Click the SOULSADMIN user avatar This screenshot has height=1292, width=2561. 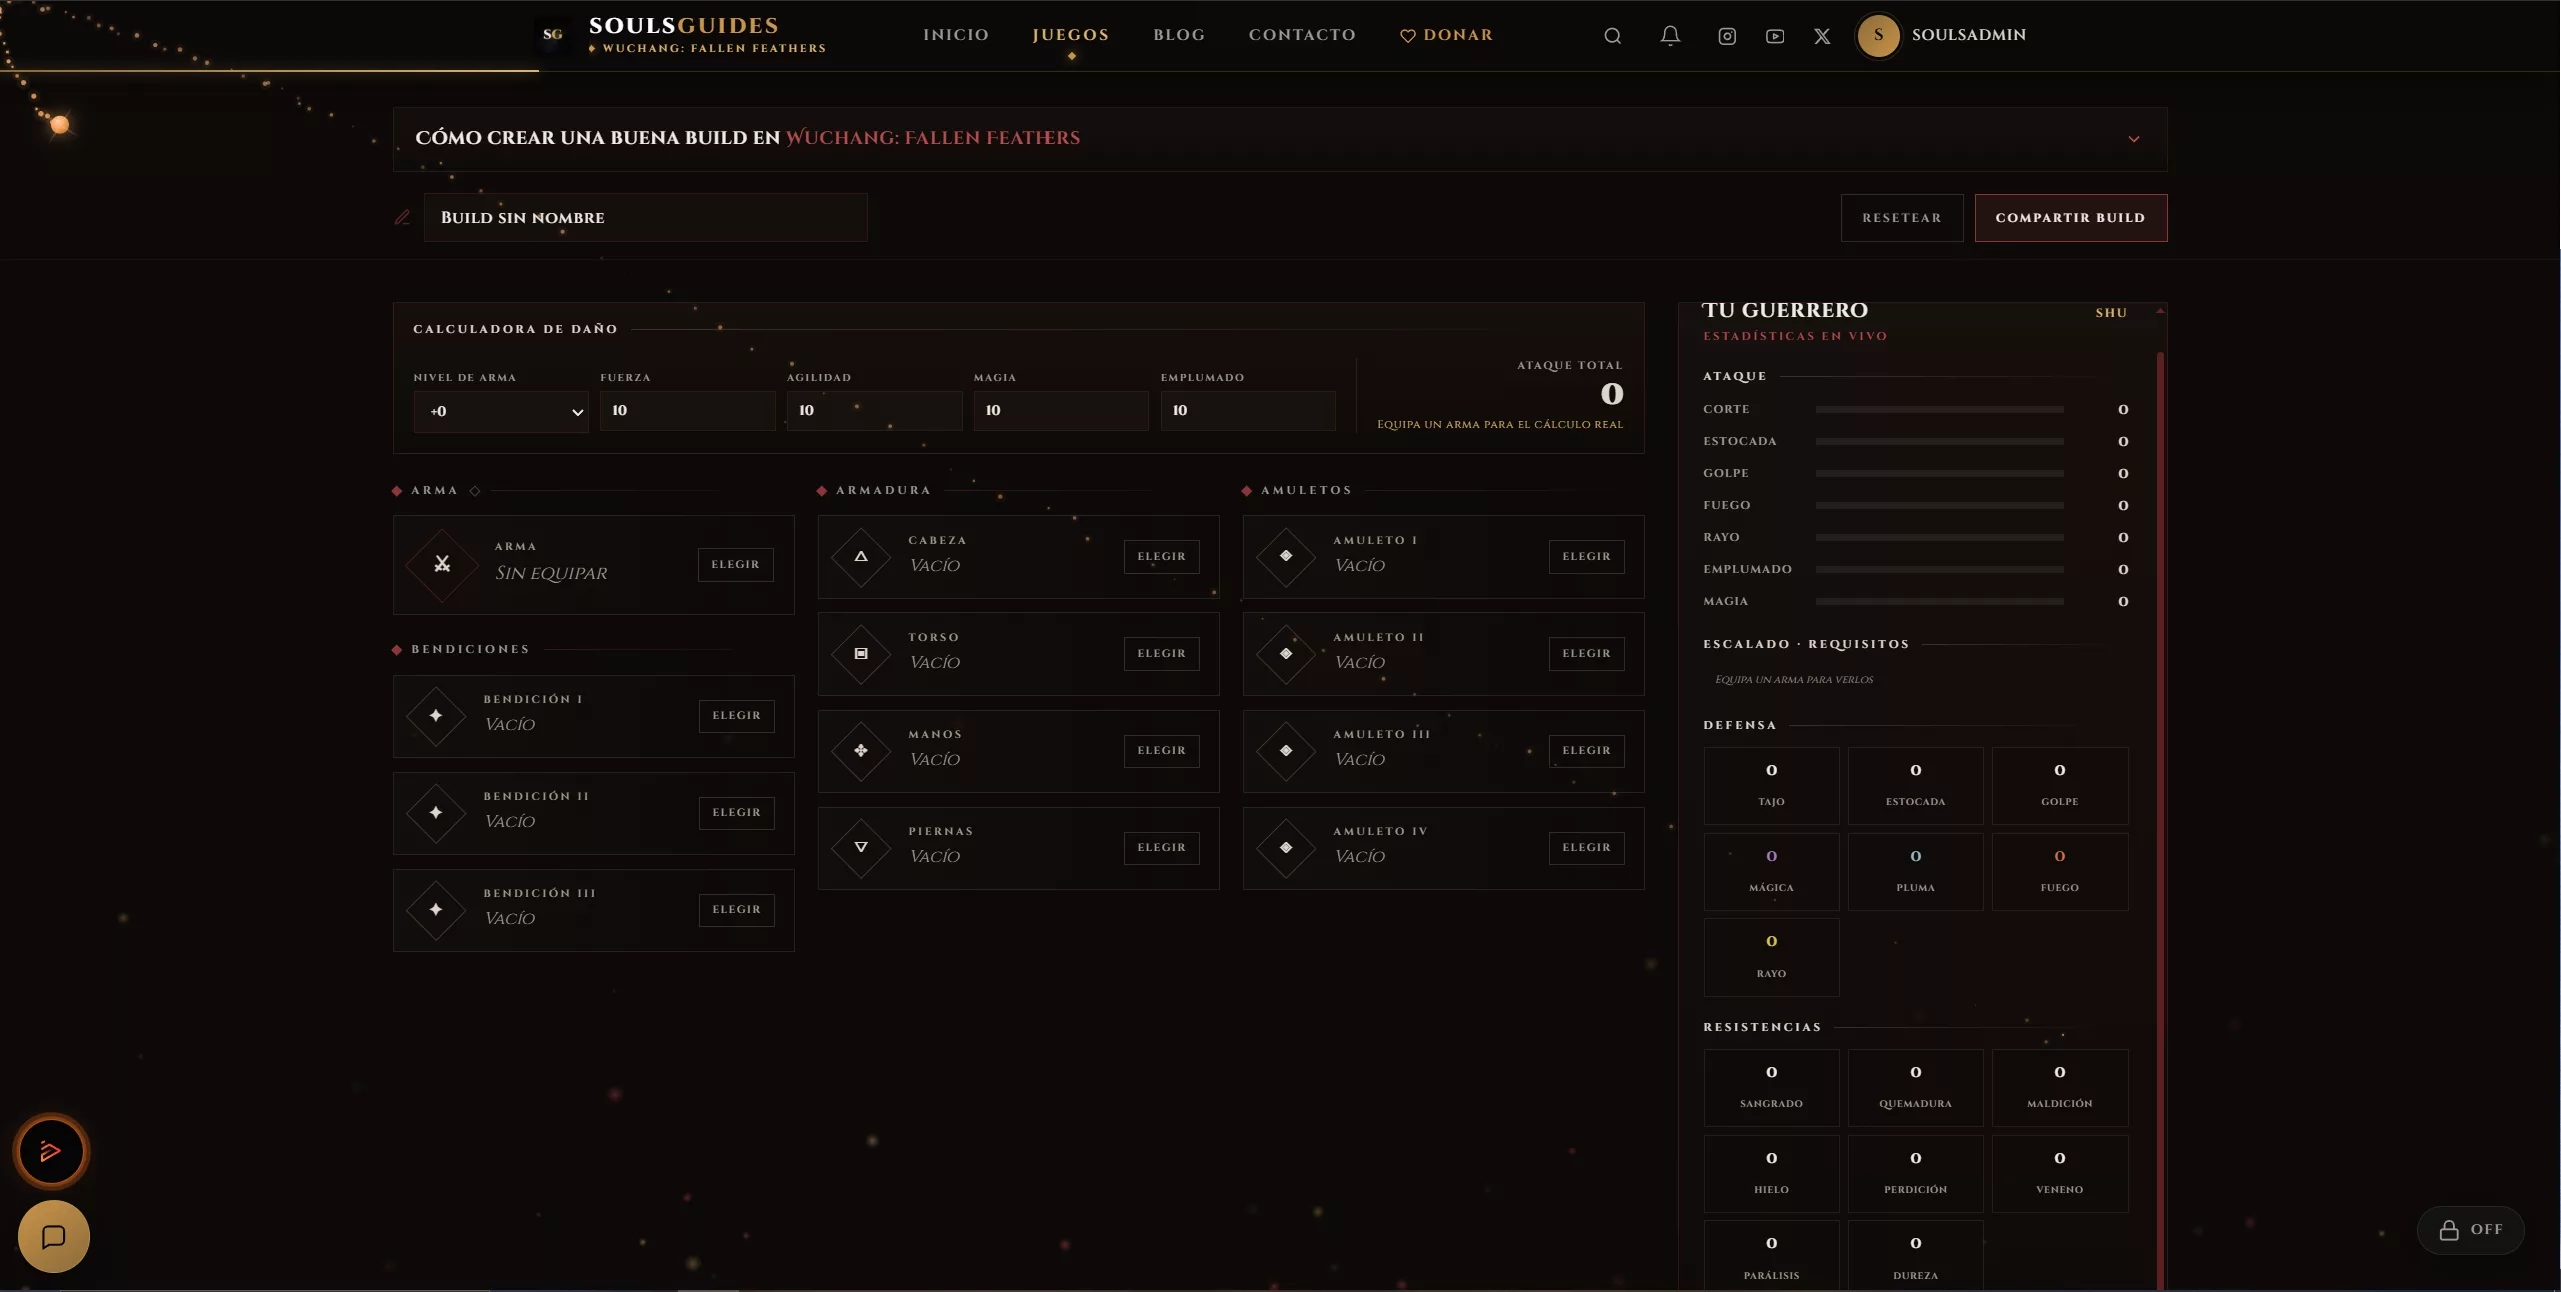click(1878, 35)
